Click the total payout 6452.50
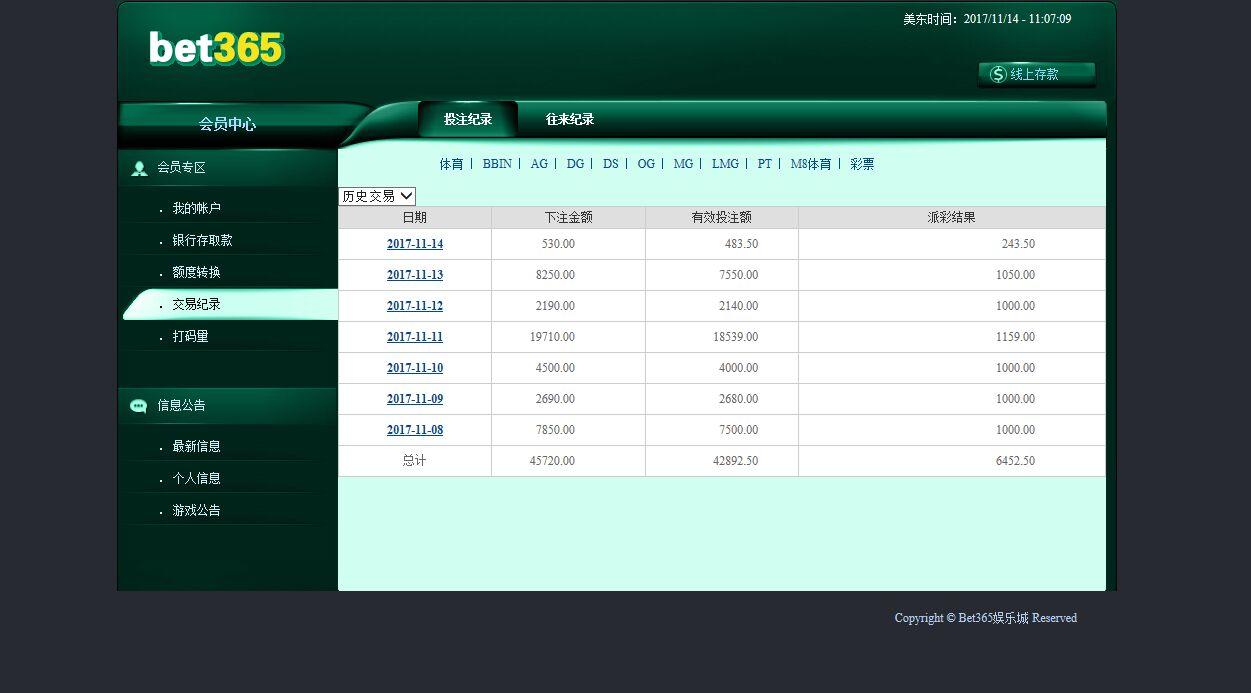 pyautogui.click(x=1015, y=461)
